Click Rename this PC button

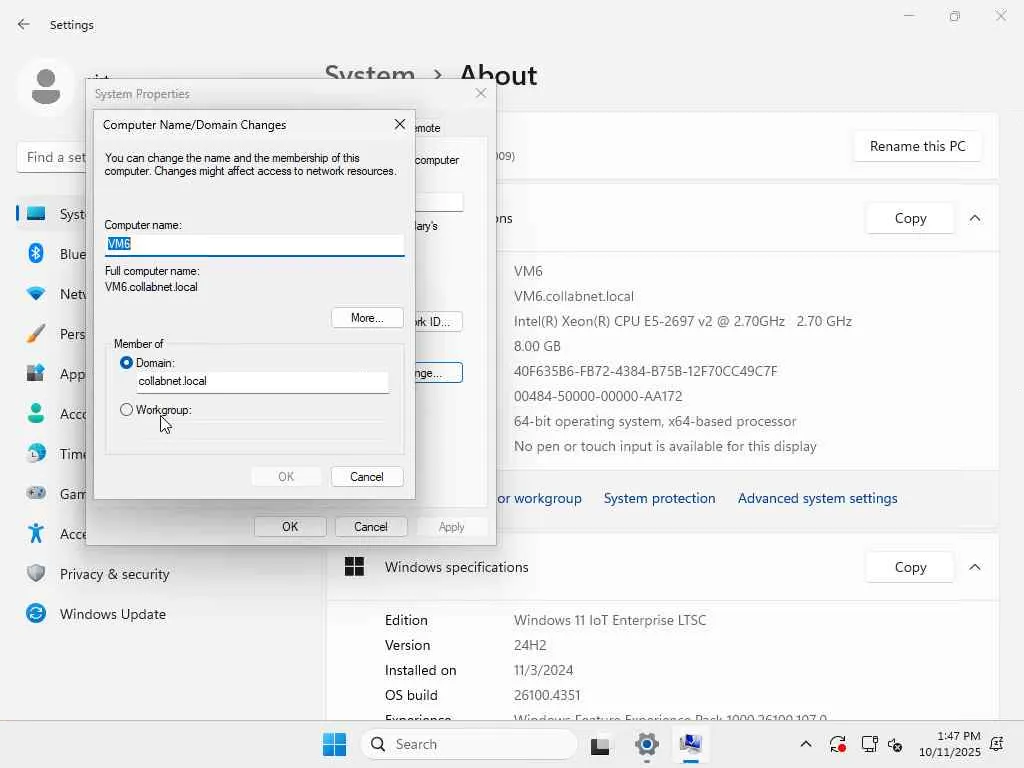(x=917, y=146)
